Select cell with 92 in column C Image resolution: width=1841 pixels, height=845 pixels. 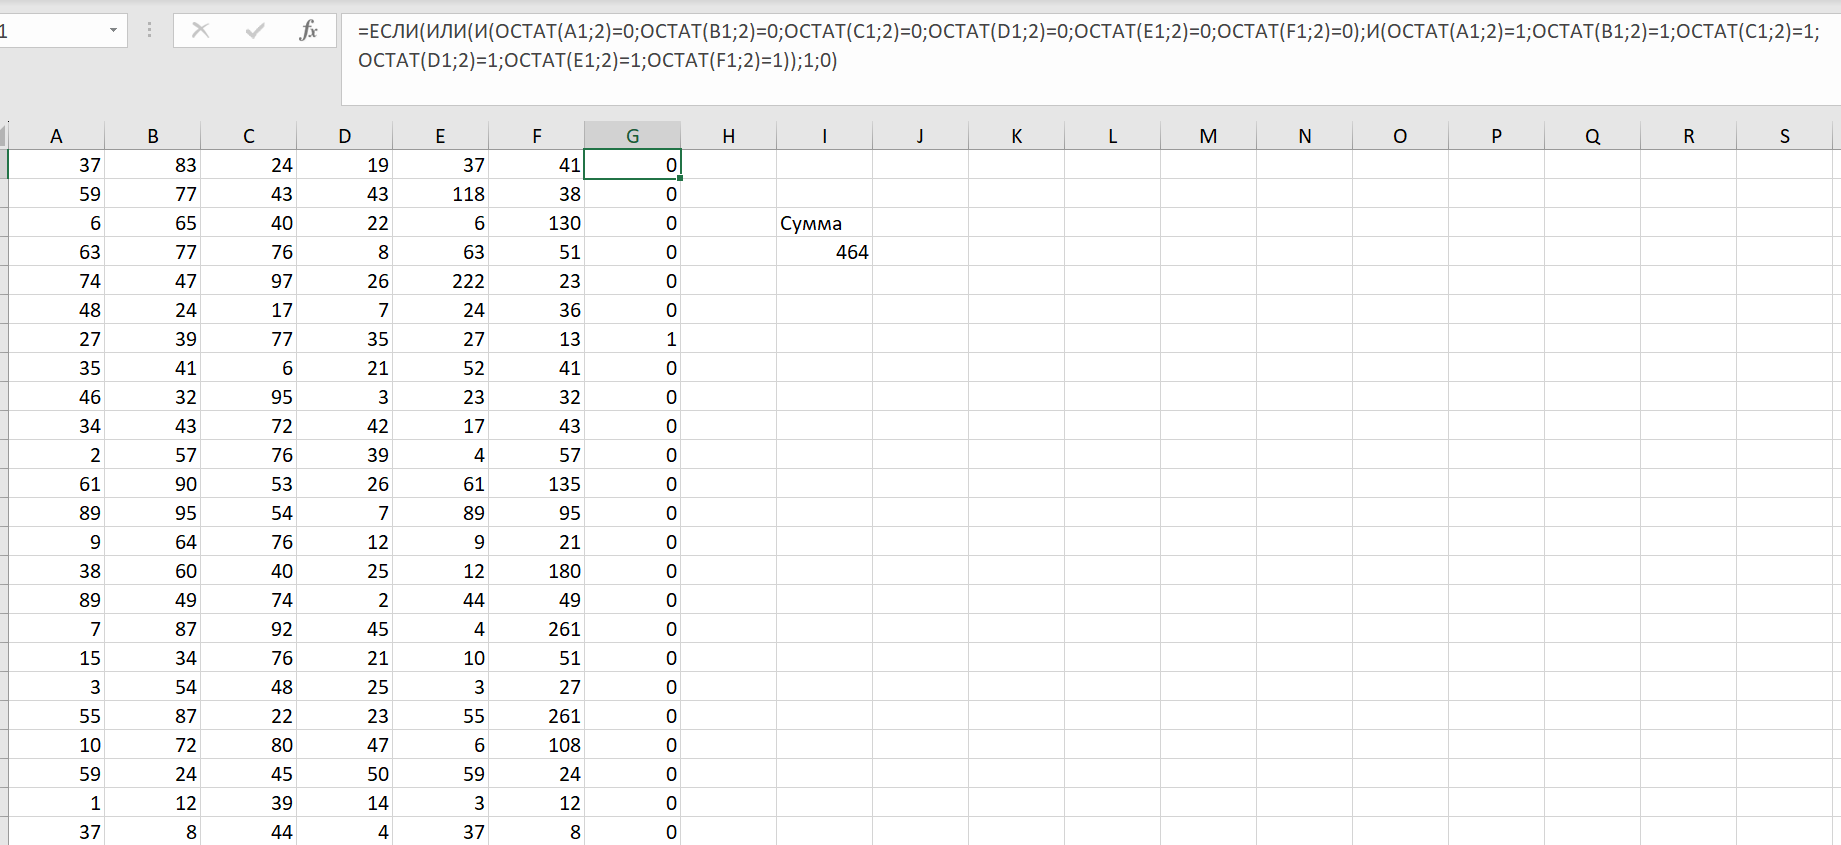click(x=248, y=629)
